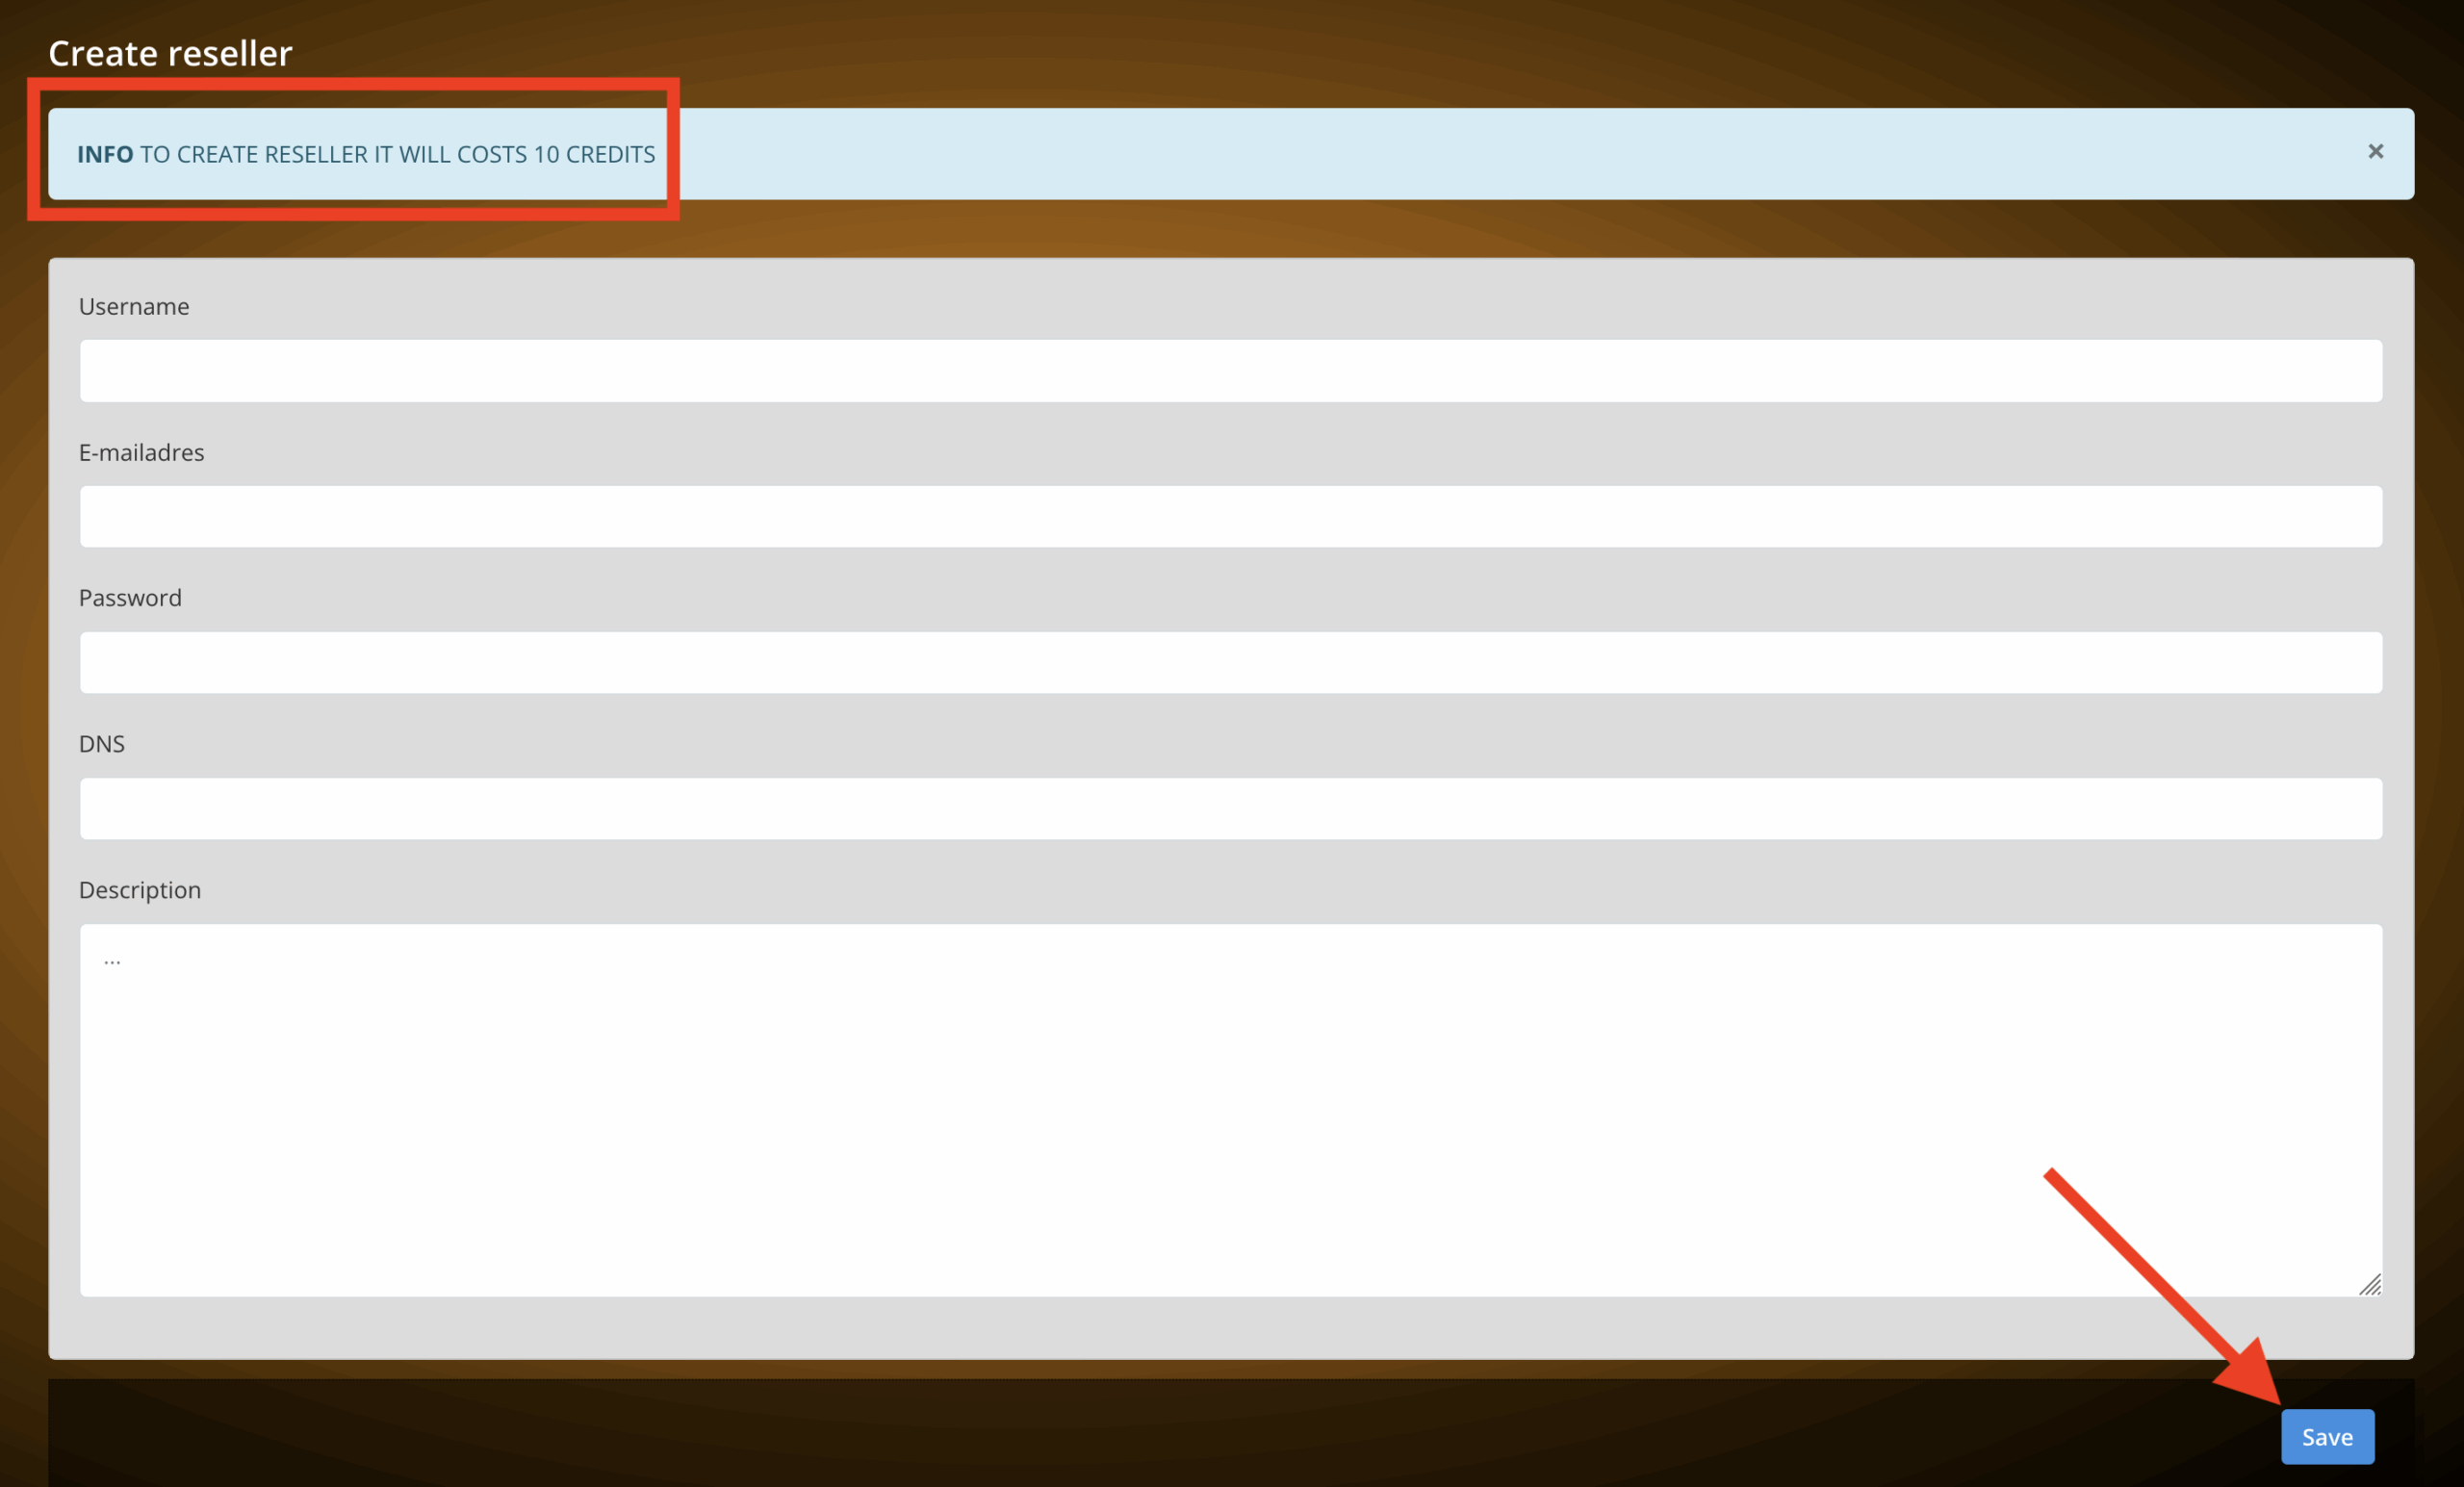Dismiss the info alert with the X icon
Image resolution: width=2464 pixels, height=1487 pixels.
tap(2375, 151)
